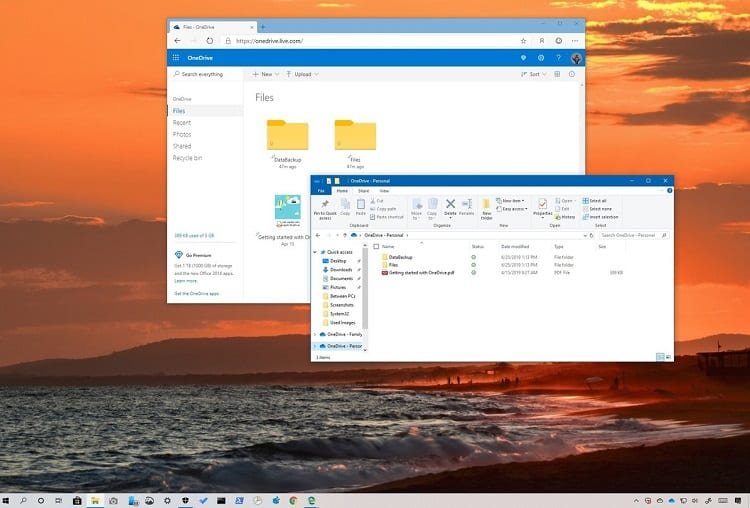Open the File tab in Explorer

click(x=321, y=191)
